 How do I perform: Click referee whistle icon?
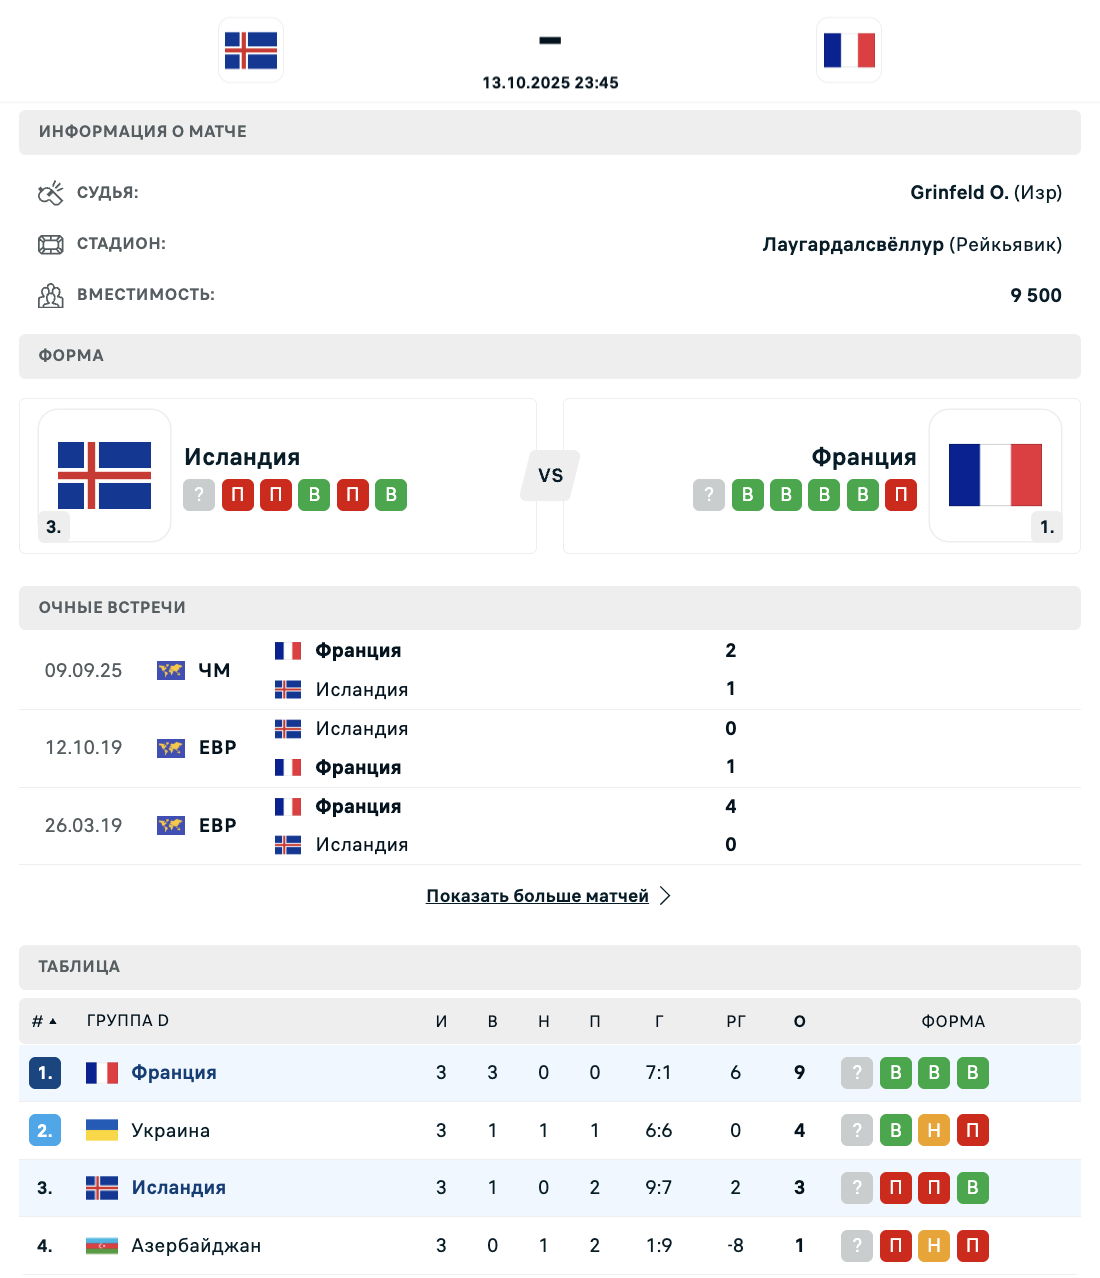50,193
